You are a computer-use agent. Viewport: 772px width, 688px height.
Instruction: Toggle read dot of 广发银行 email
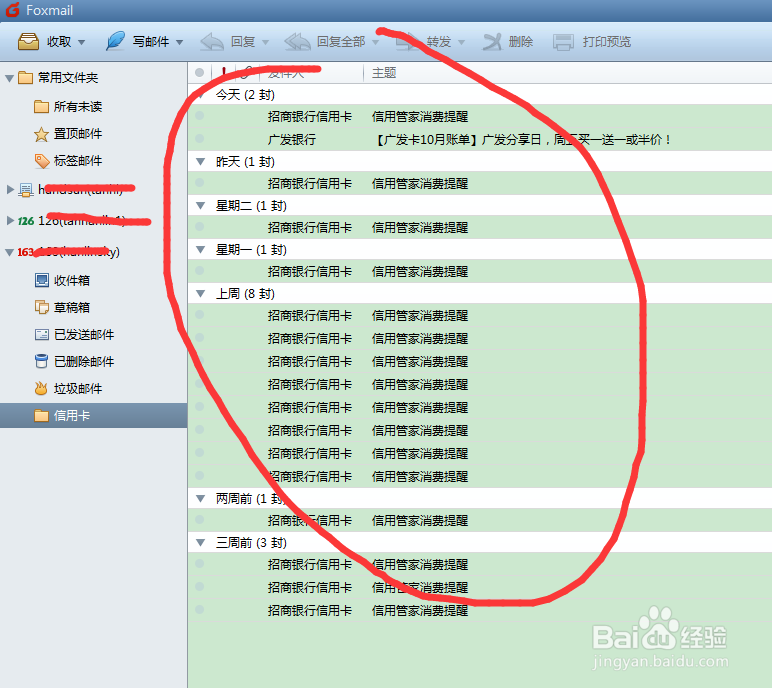click(199, 139)
